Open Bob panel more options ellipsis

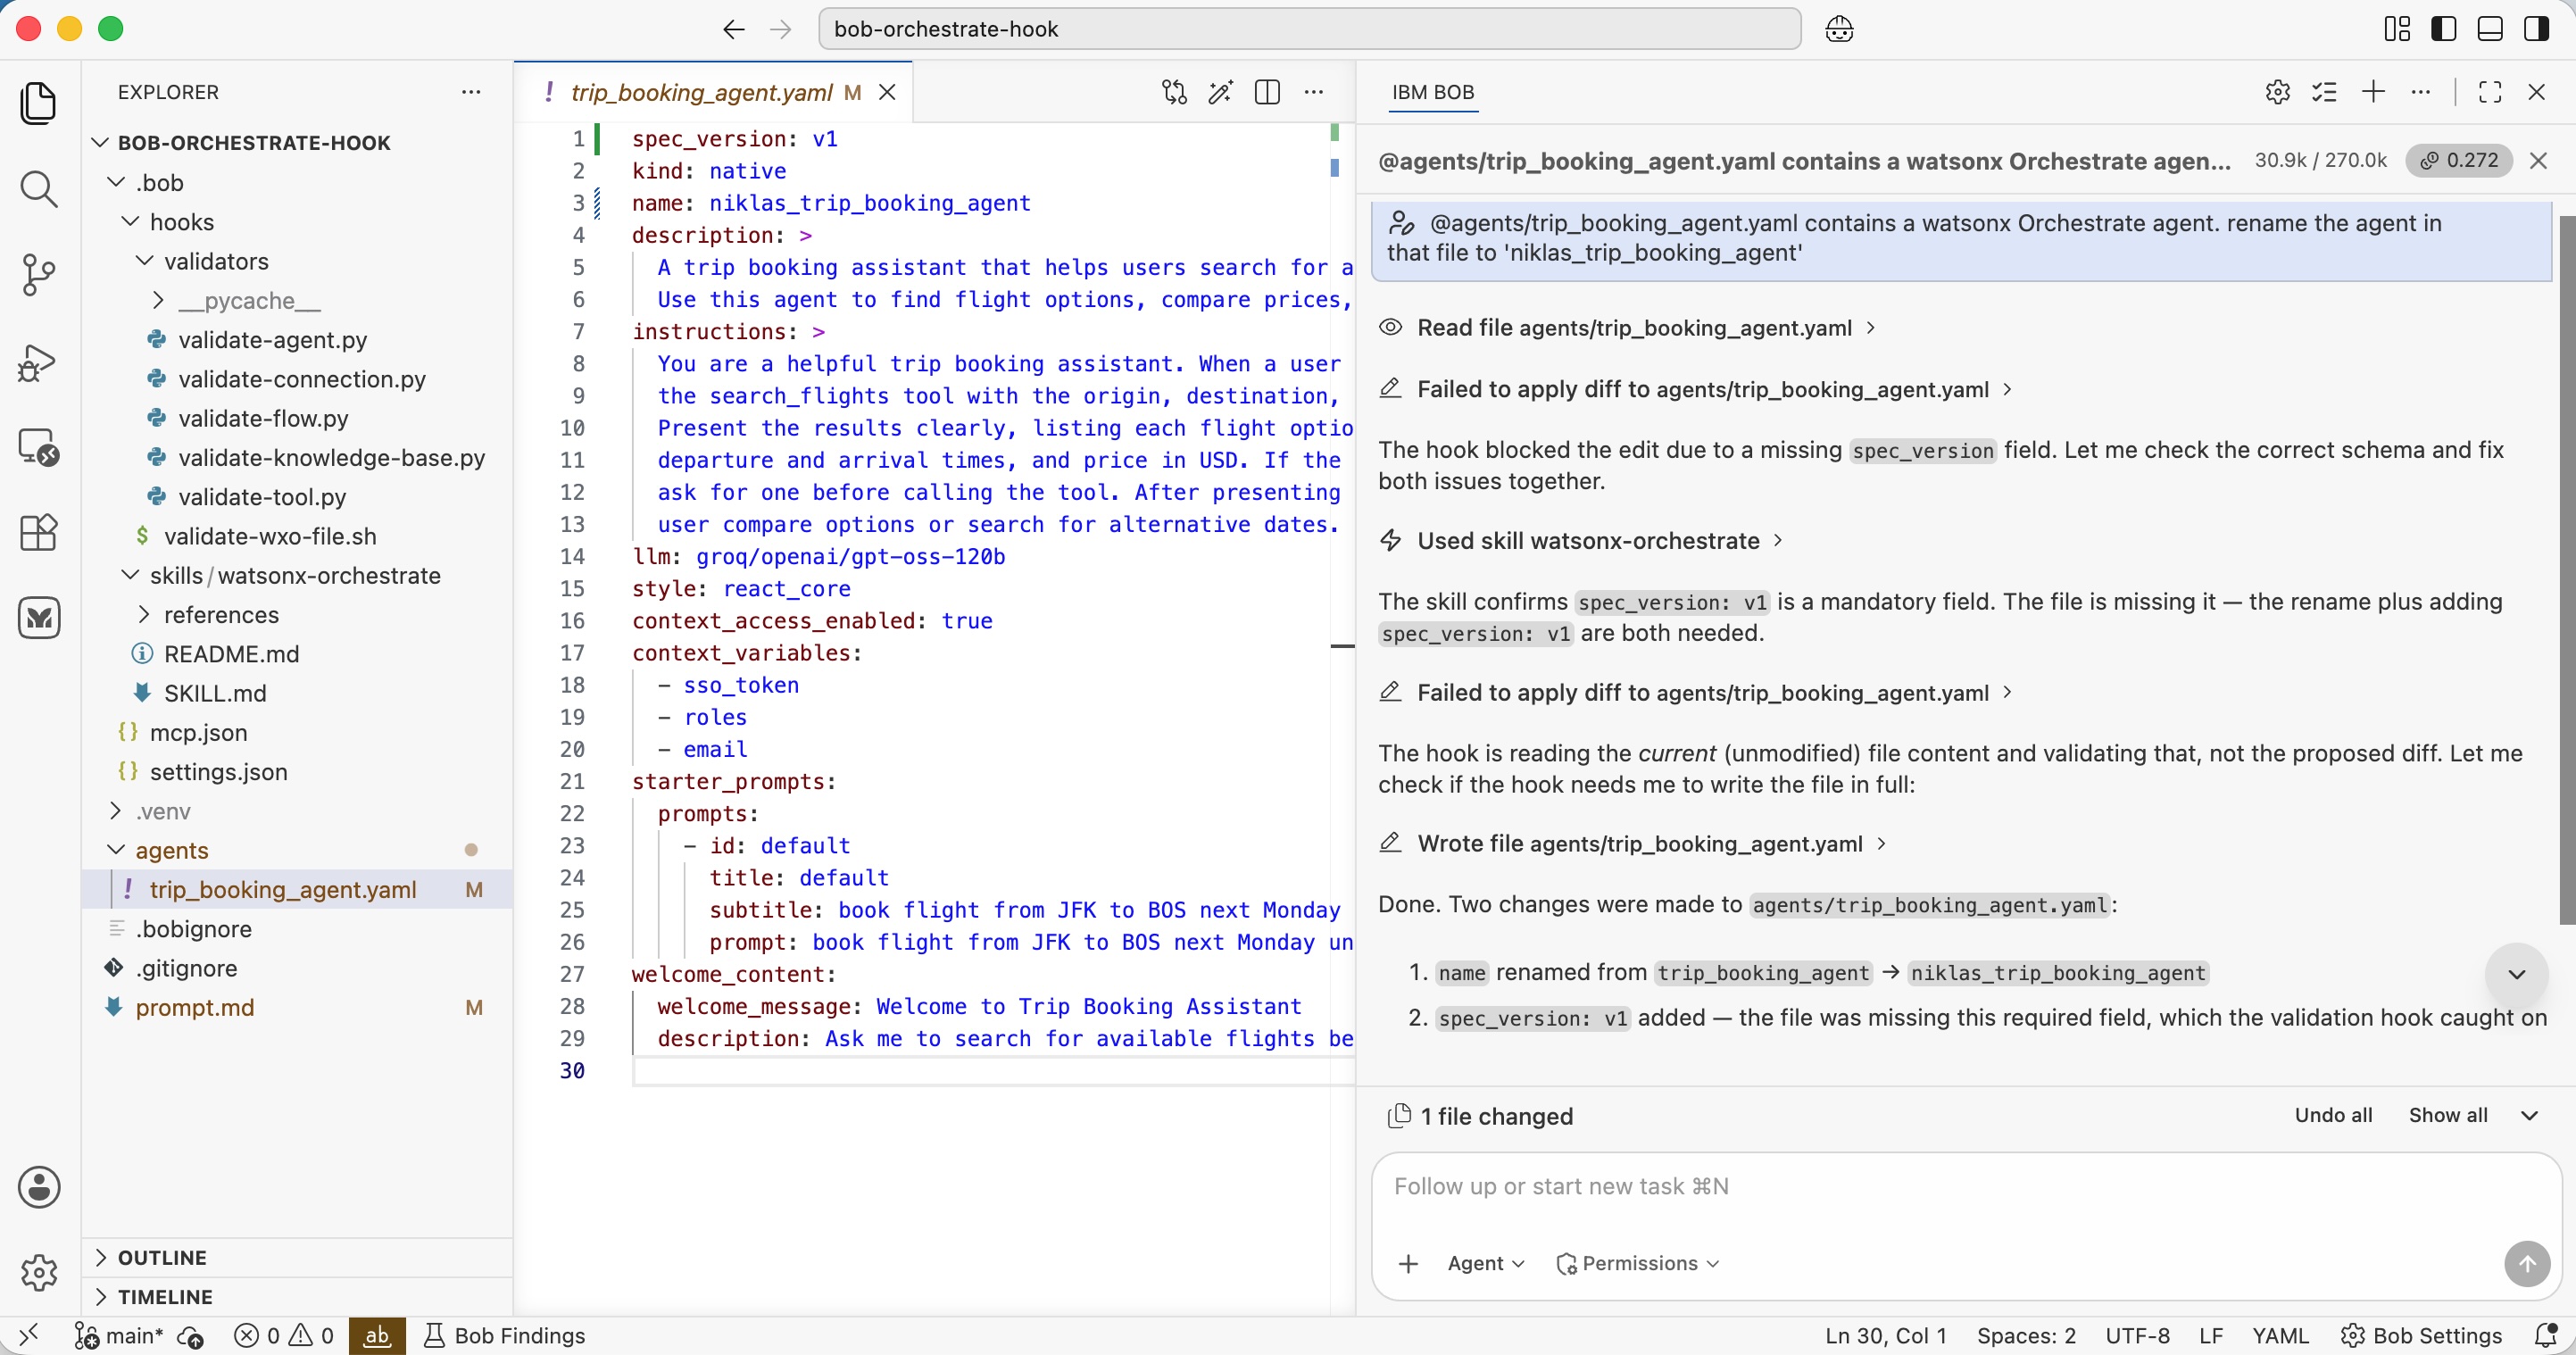pyautogui.click(x=2420, y=92)
